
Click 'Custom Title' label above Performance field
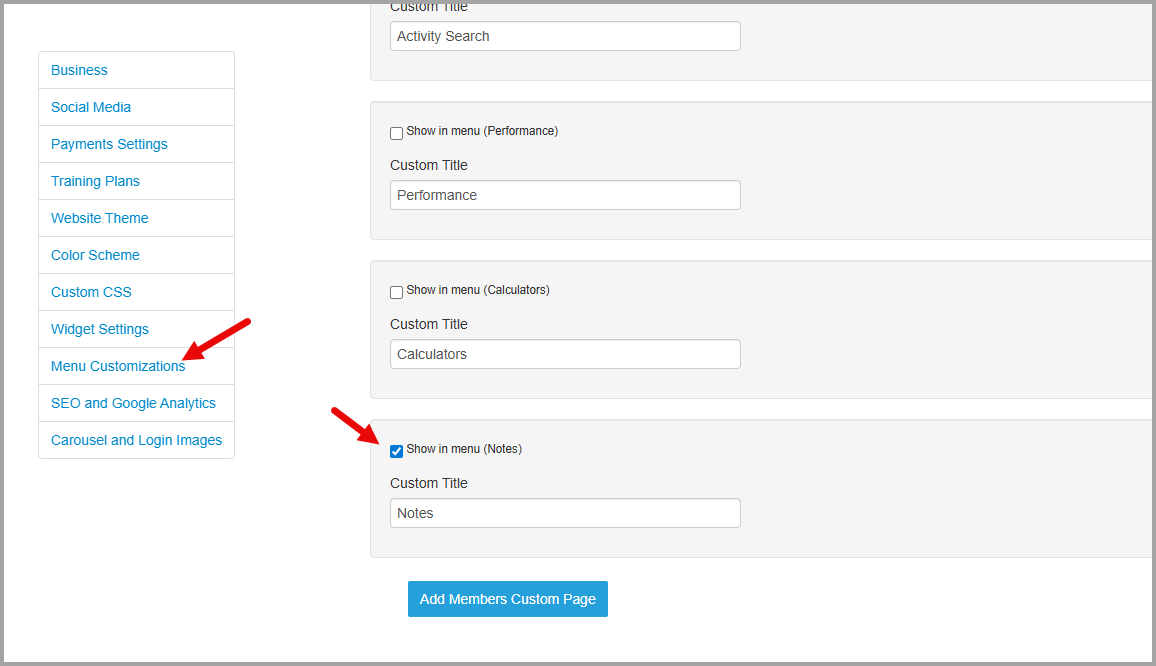(x=429, y=165)
